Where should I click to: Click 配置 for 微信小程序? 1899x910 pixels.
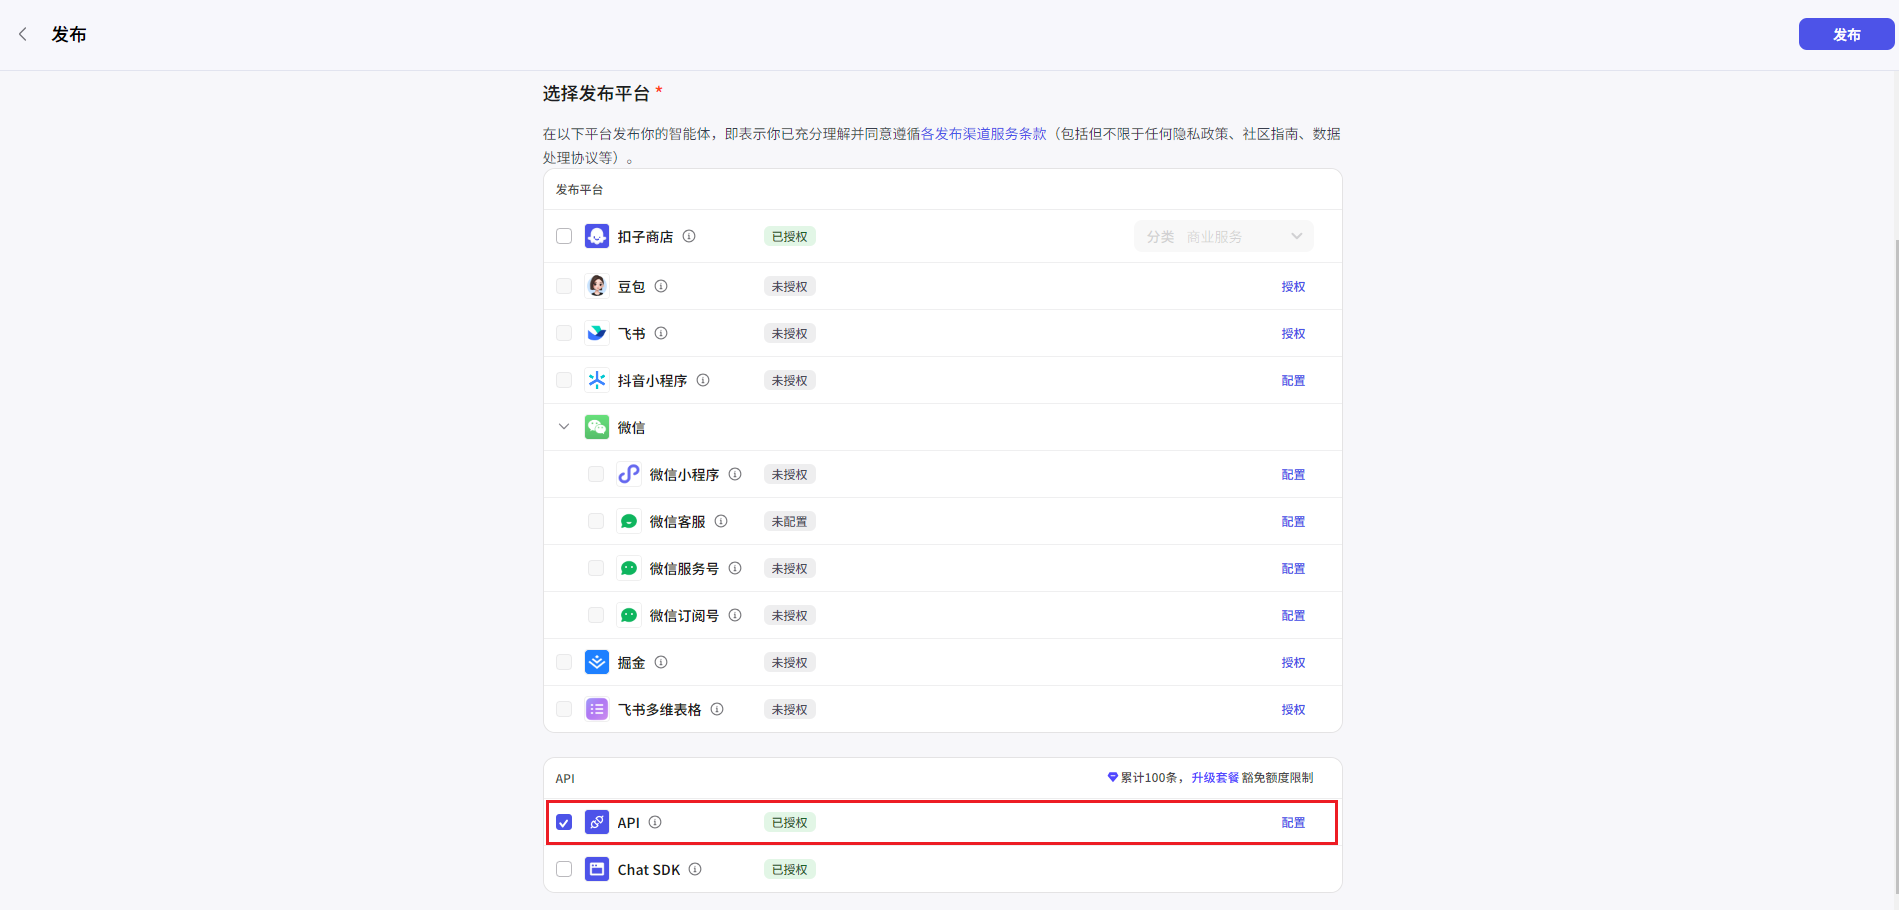[1293, 474]
